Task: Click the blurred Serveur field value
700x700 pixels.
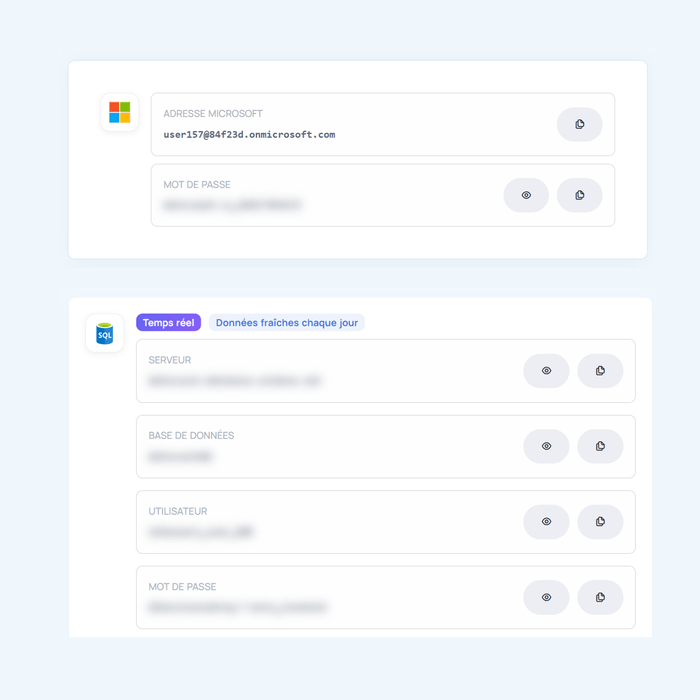Action: [234, 381]
